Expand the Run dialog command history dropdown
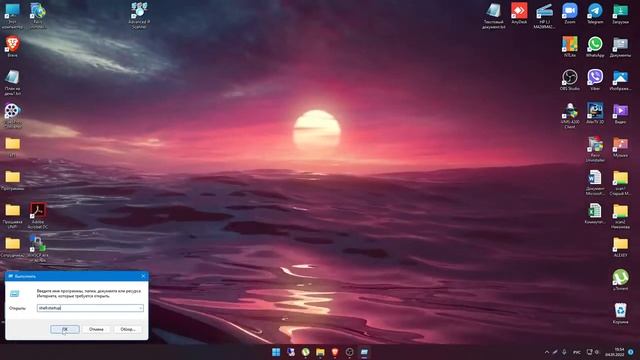This screenshot has height=360, width=640. click(x=140, y=308)
